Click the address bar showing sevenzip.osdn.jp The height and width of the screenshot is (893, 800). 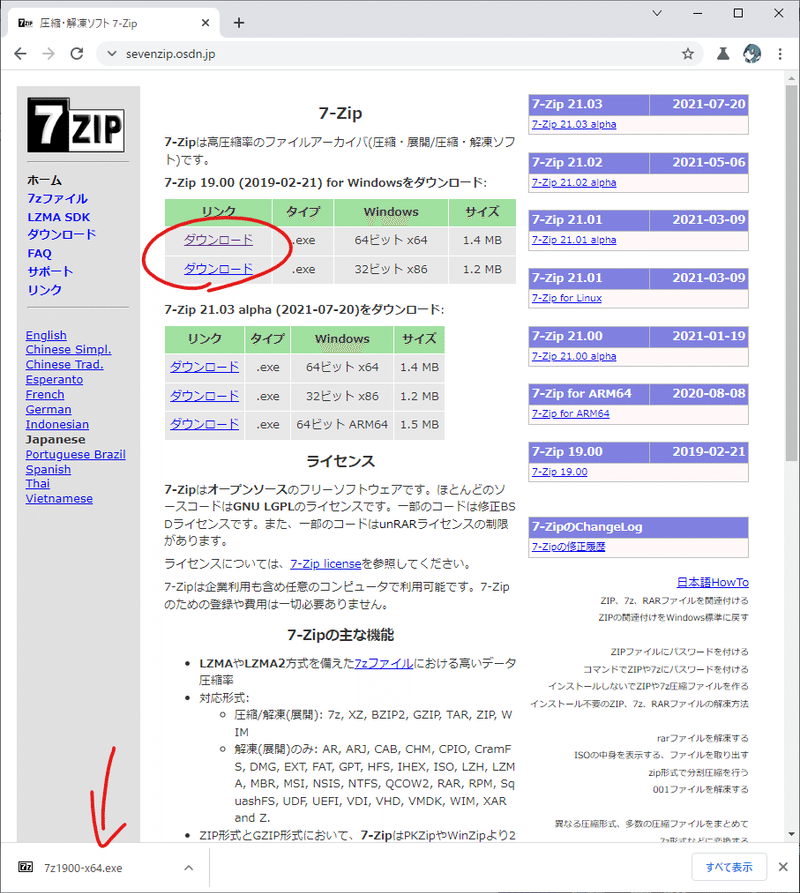click(399, 54)
